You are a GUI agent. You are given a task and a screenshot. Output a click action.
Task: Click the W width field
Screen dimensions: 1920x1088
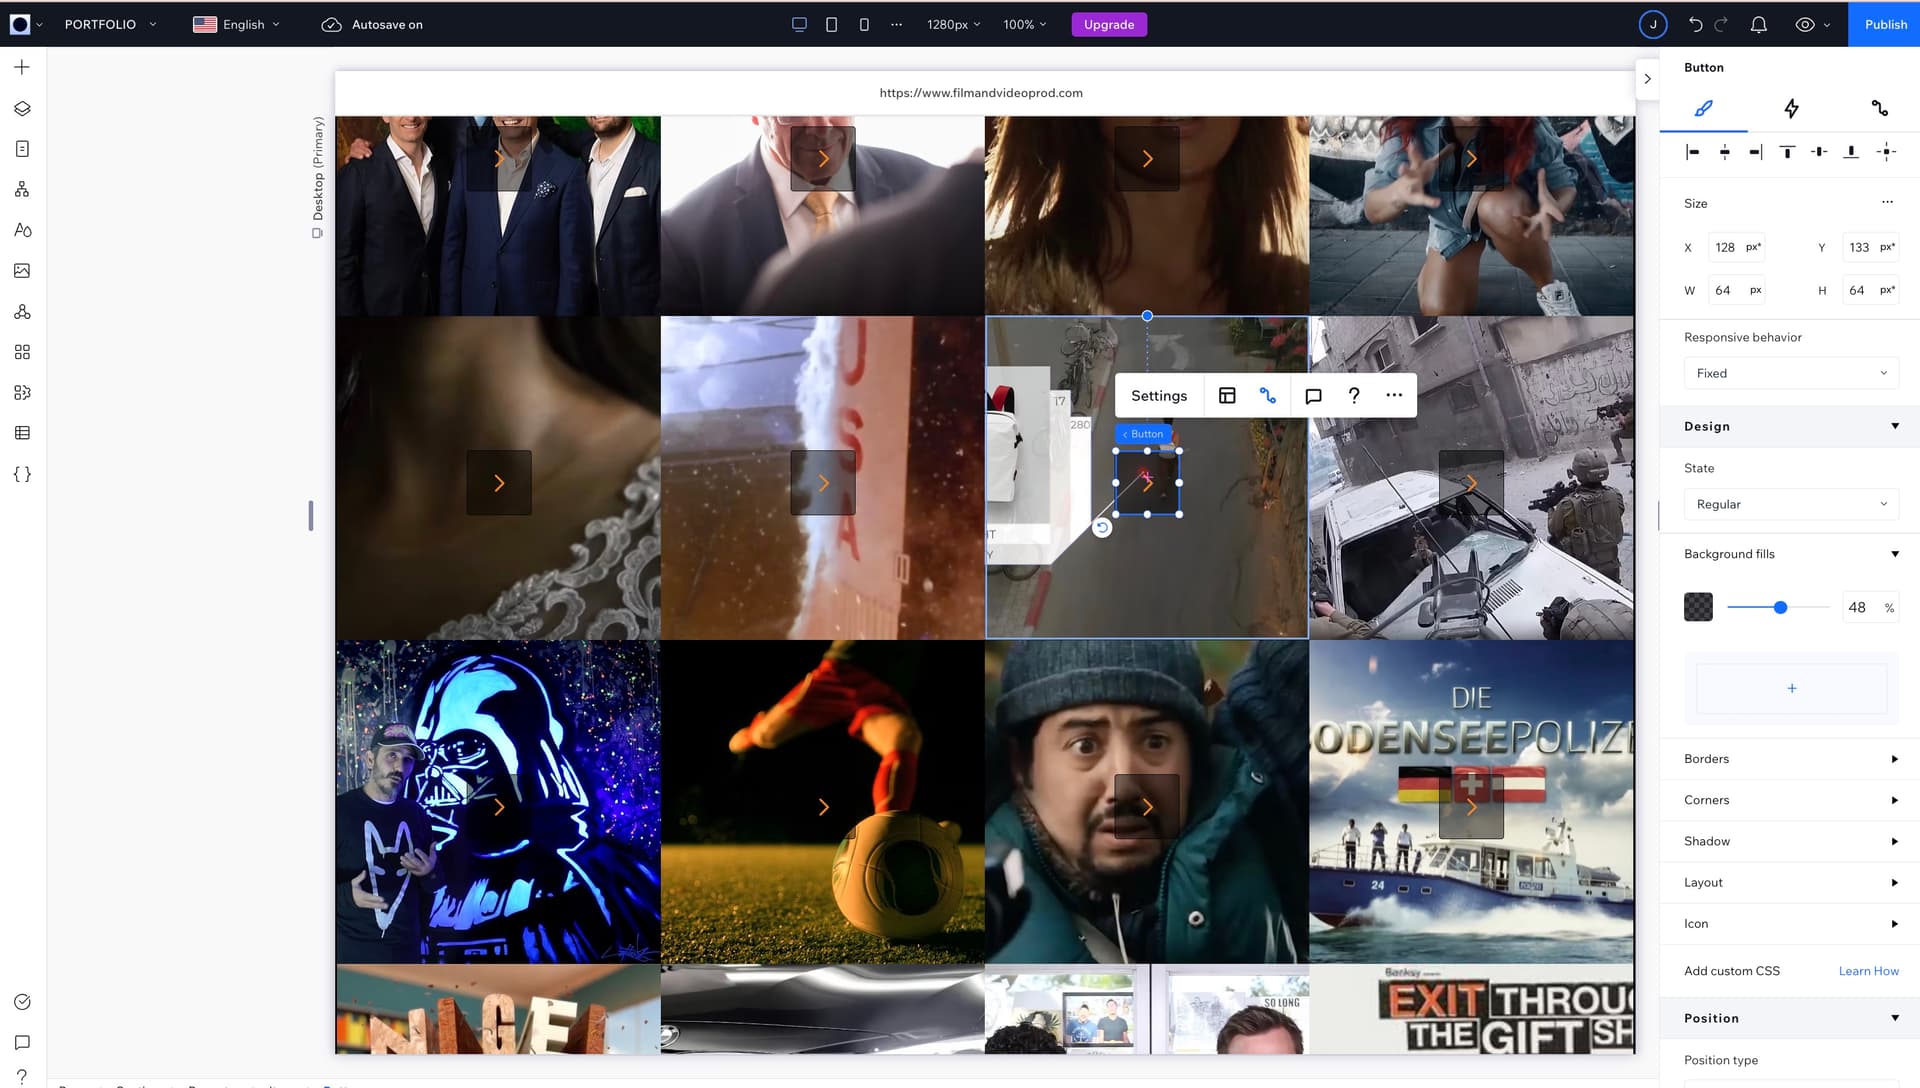[x=1737, y=290]
